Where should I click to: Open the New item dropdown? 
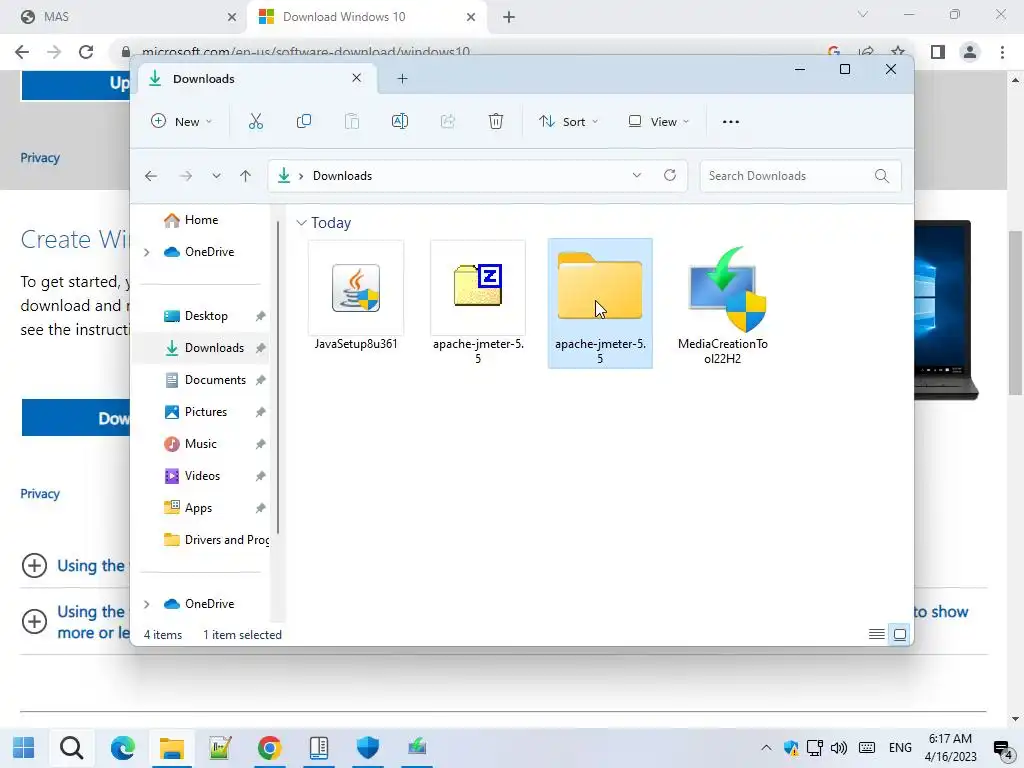click(182, 121)
